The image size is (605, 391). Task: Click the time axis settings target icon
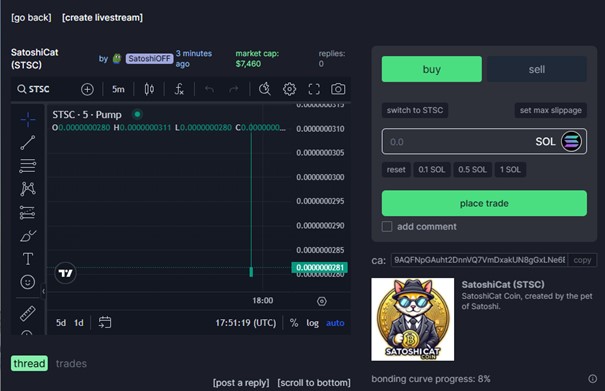[322, 301]
